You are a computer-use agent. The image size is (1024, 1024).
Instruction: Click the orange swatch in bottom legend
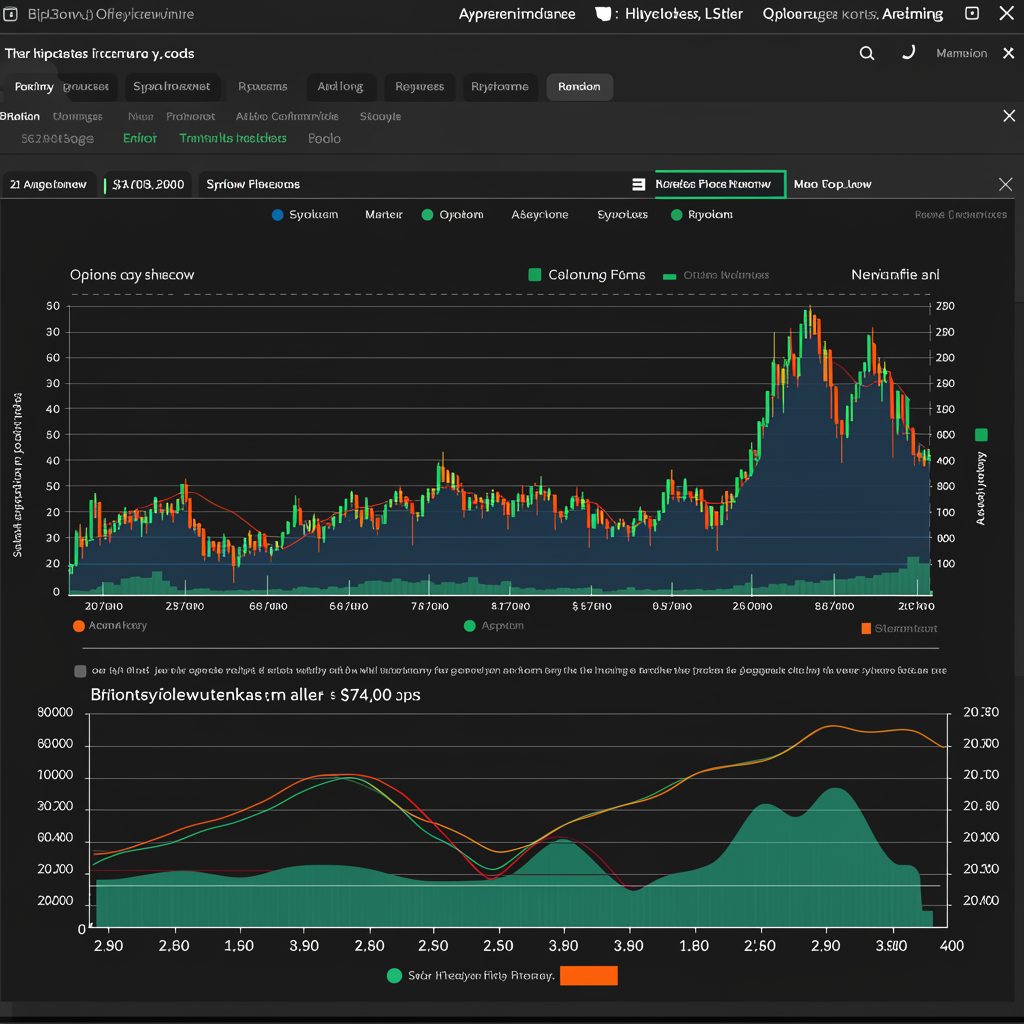[588, 975]
